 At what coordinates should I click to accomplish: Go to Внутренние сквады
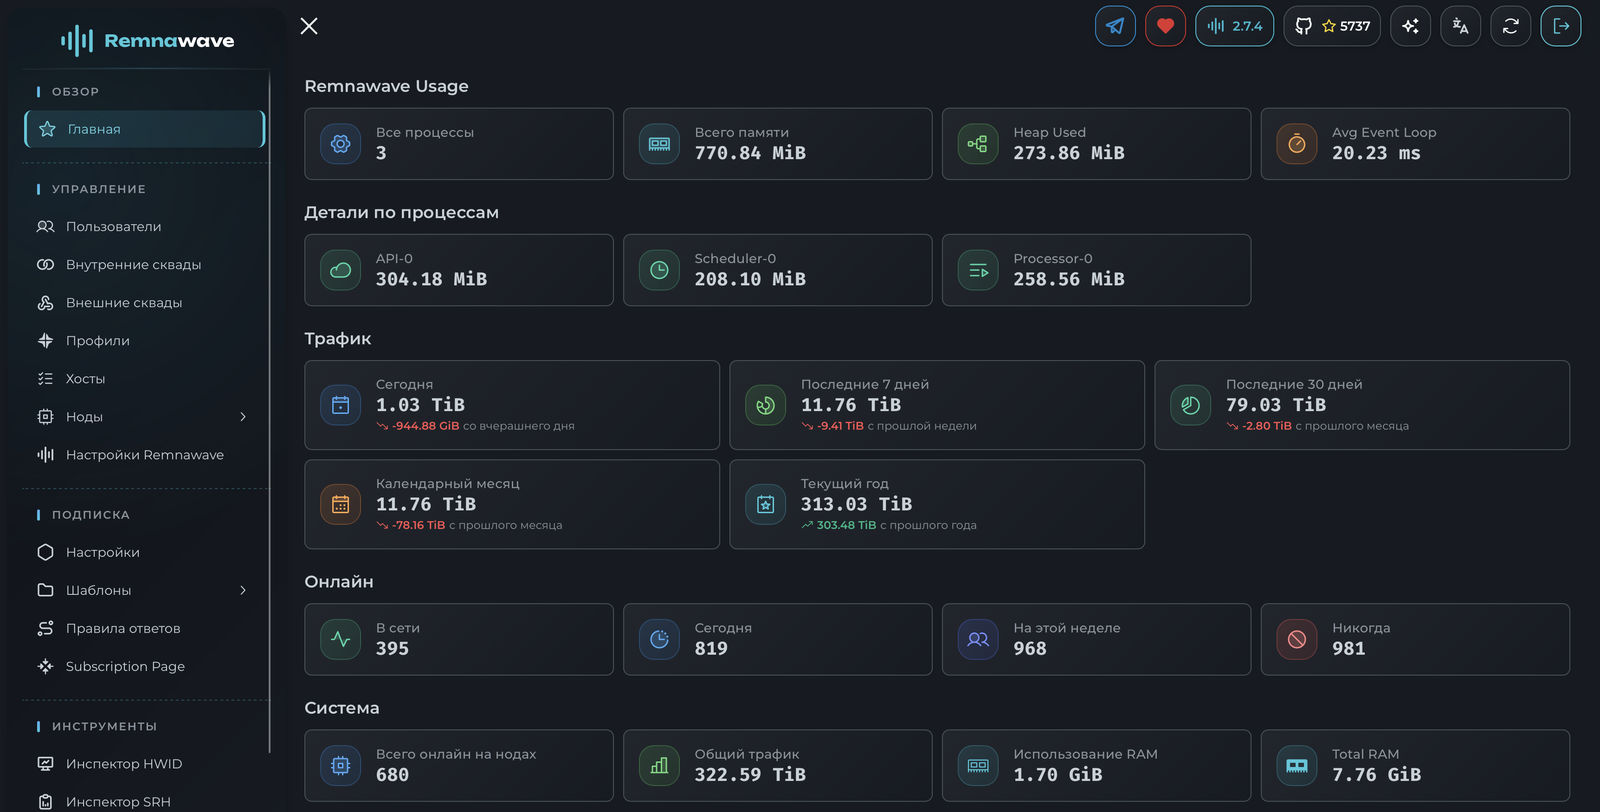[x=145, y=265]
